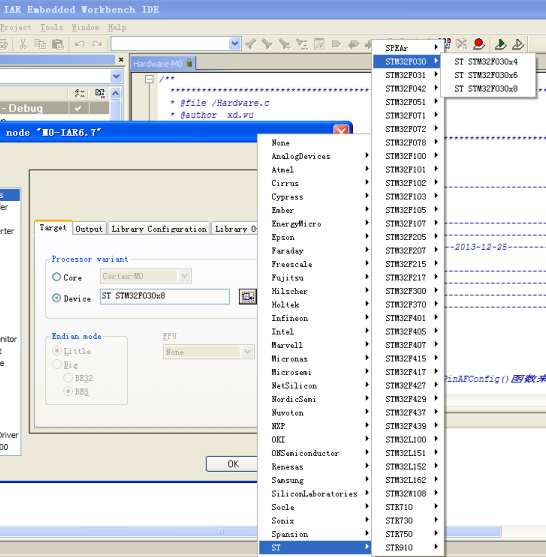Select Little endian mode radio
The height and width of the screenshot is (557, 546).
click(56, 351)
